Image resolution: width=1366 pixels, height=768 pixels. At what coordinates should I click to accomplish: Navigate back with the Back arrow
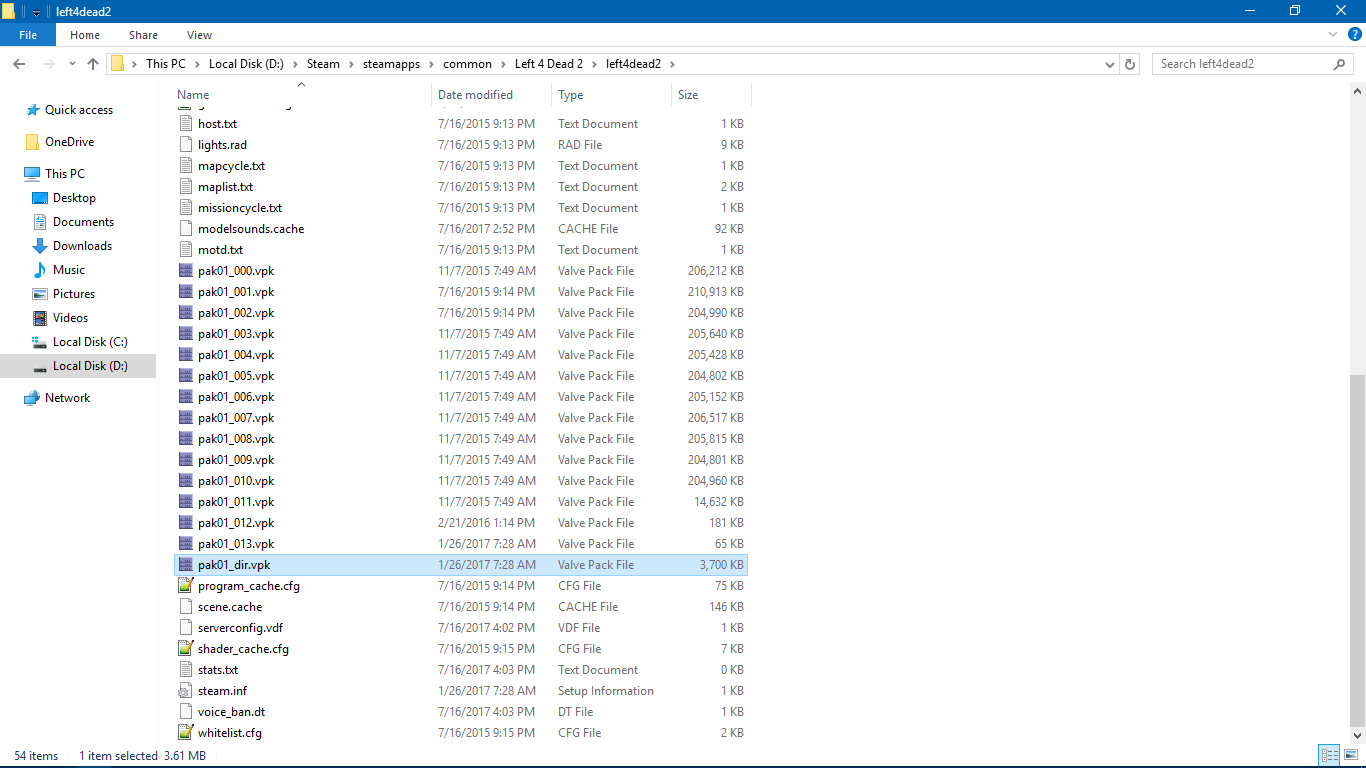click(19, 64)
